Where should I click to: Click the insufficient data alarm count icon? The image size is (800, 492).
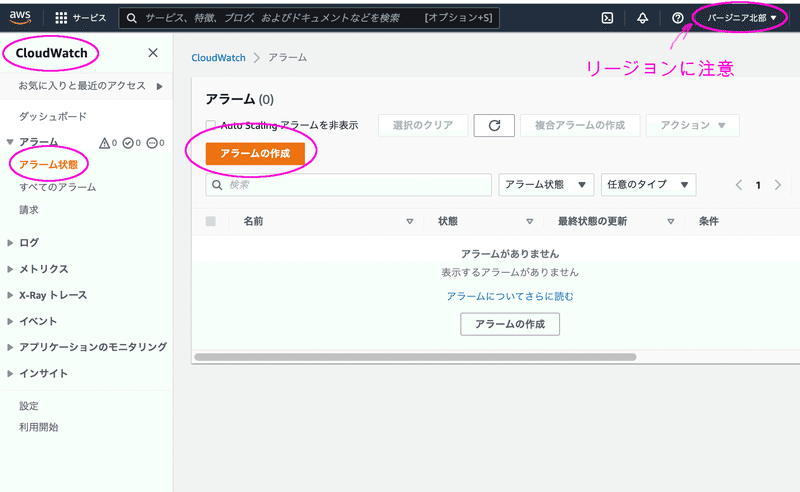152,143
